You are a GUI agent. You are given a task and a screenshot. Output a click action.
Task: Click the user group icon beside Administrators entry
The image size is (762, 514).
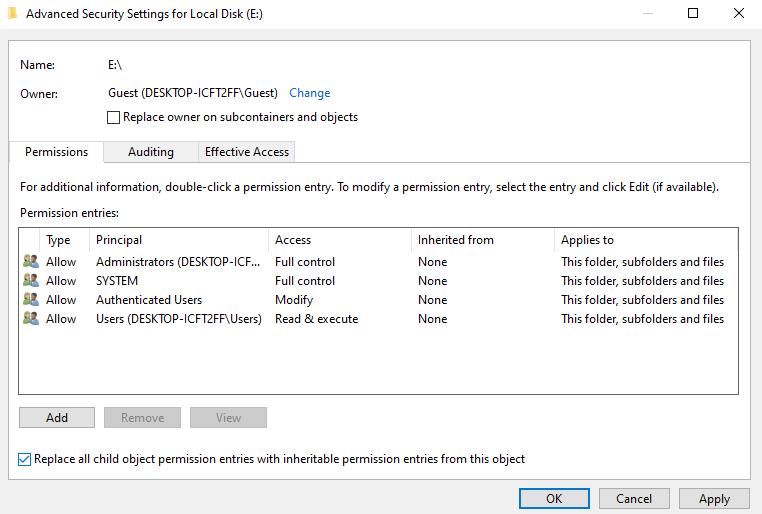click(x=30, y=262)
